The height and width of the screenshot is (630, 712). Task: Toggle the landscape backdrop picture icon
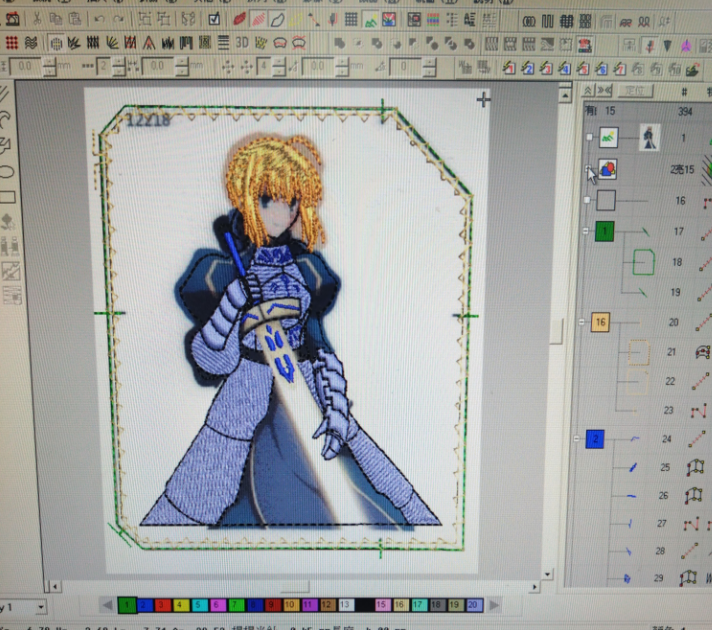coord(371,20)
